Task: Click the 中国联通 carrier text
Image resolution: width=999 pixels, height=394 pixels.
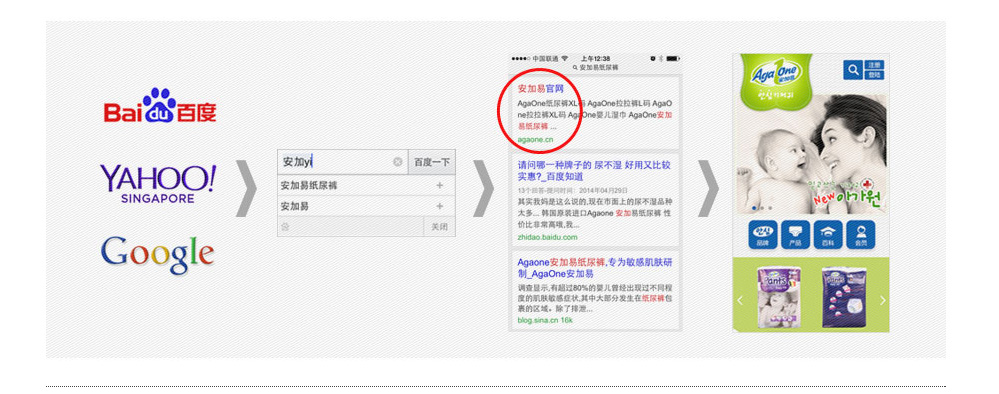Action: coord(545,58)
